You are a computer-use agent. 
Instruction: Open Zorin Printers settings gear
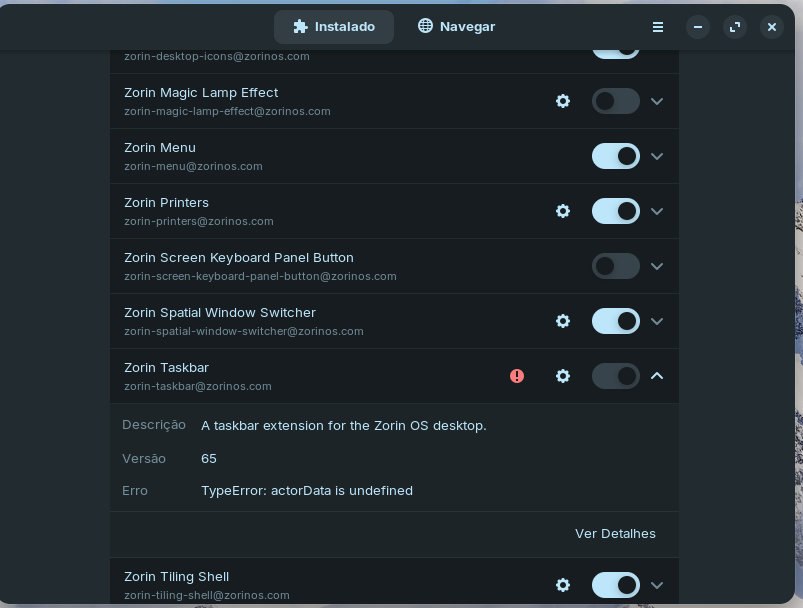563,211
